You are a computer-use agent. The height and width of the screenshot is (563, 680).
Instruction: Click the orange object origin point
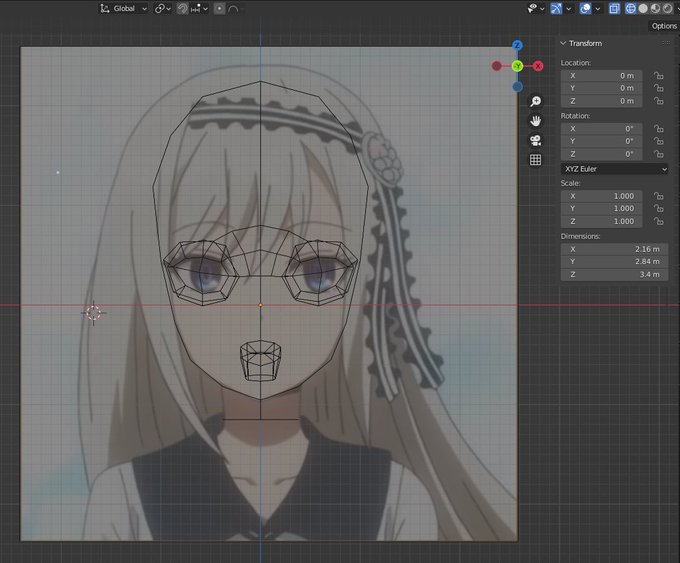click(x=260, y=306)
